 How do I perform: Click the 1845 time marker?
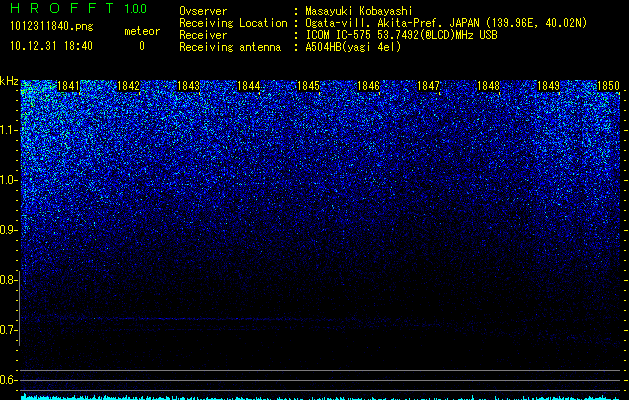tap(308, 86)
